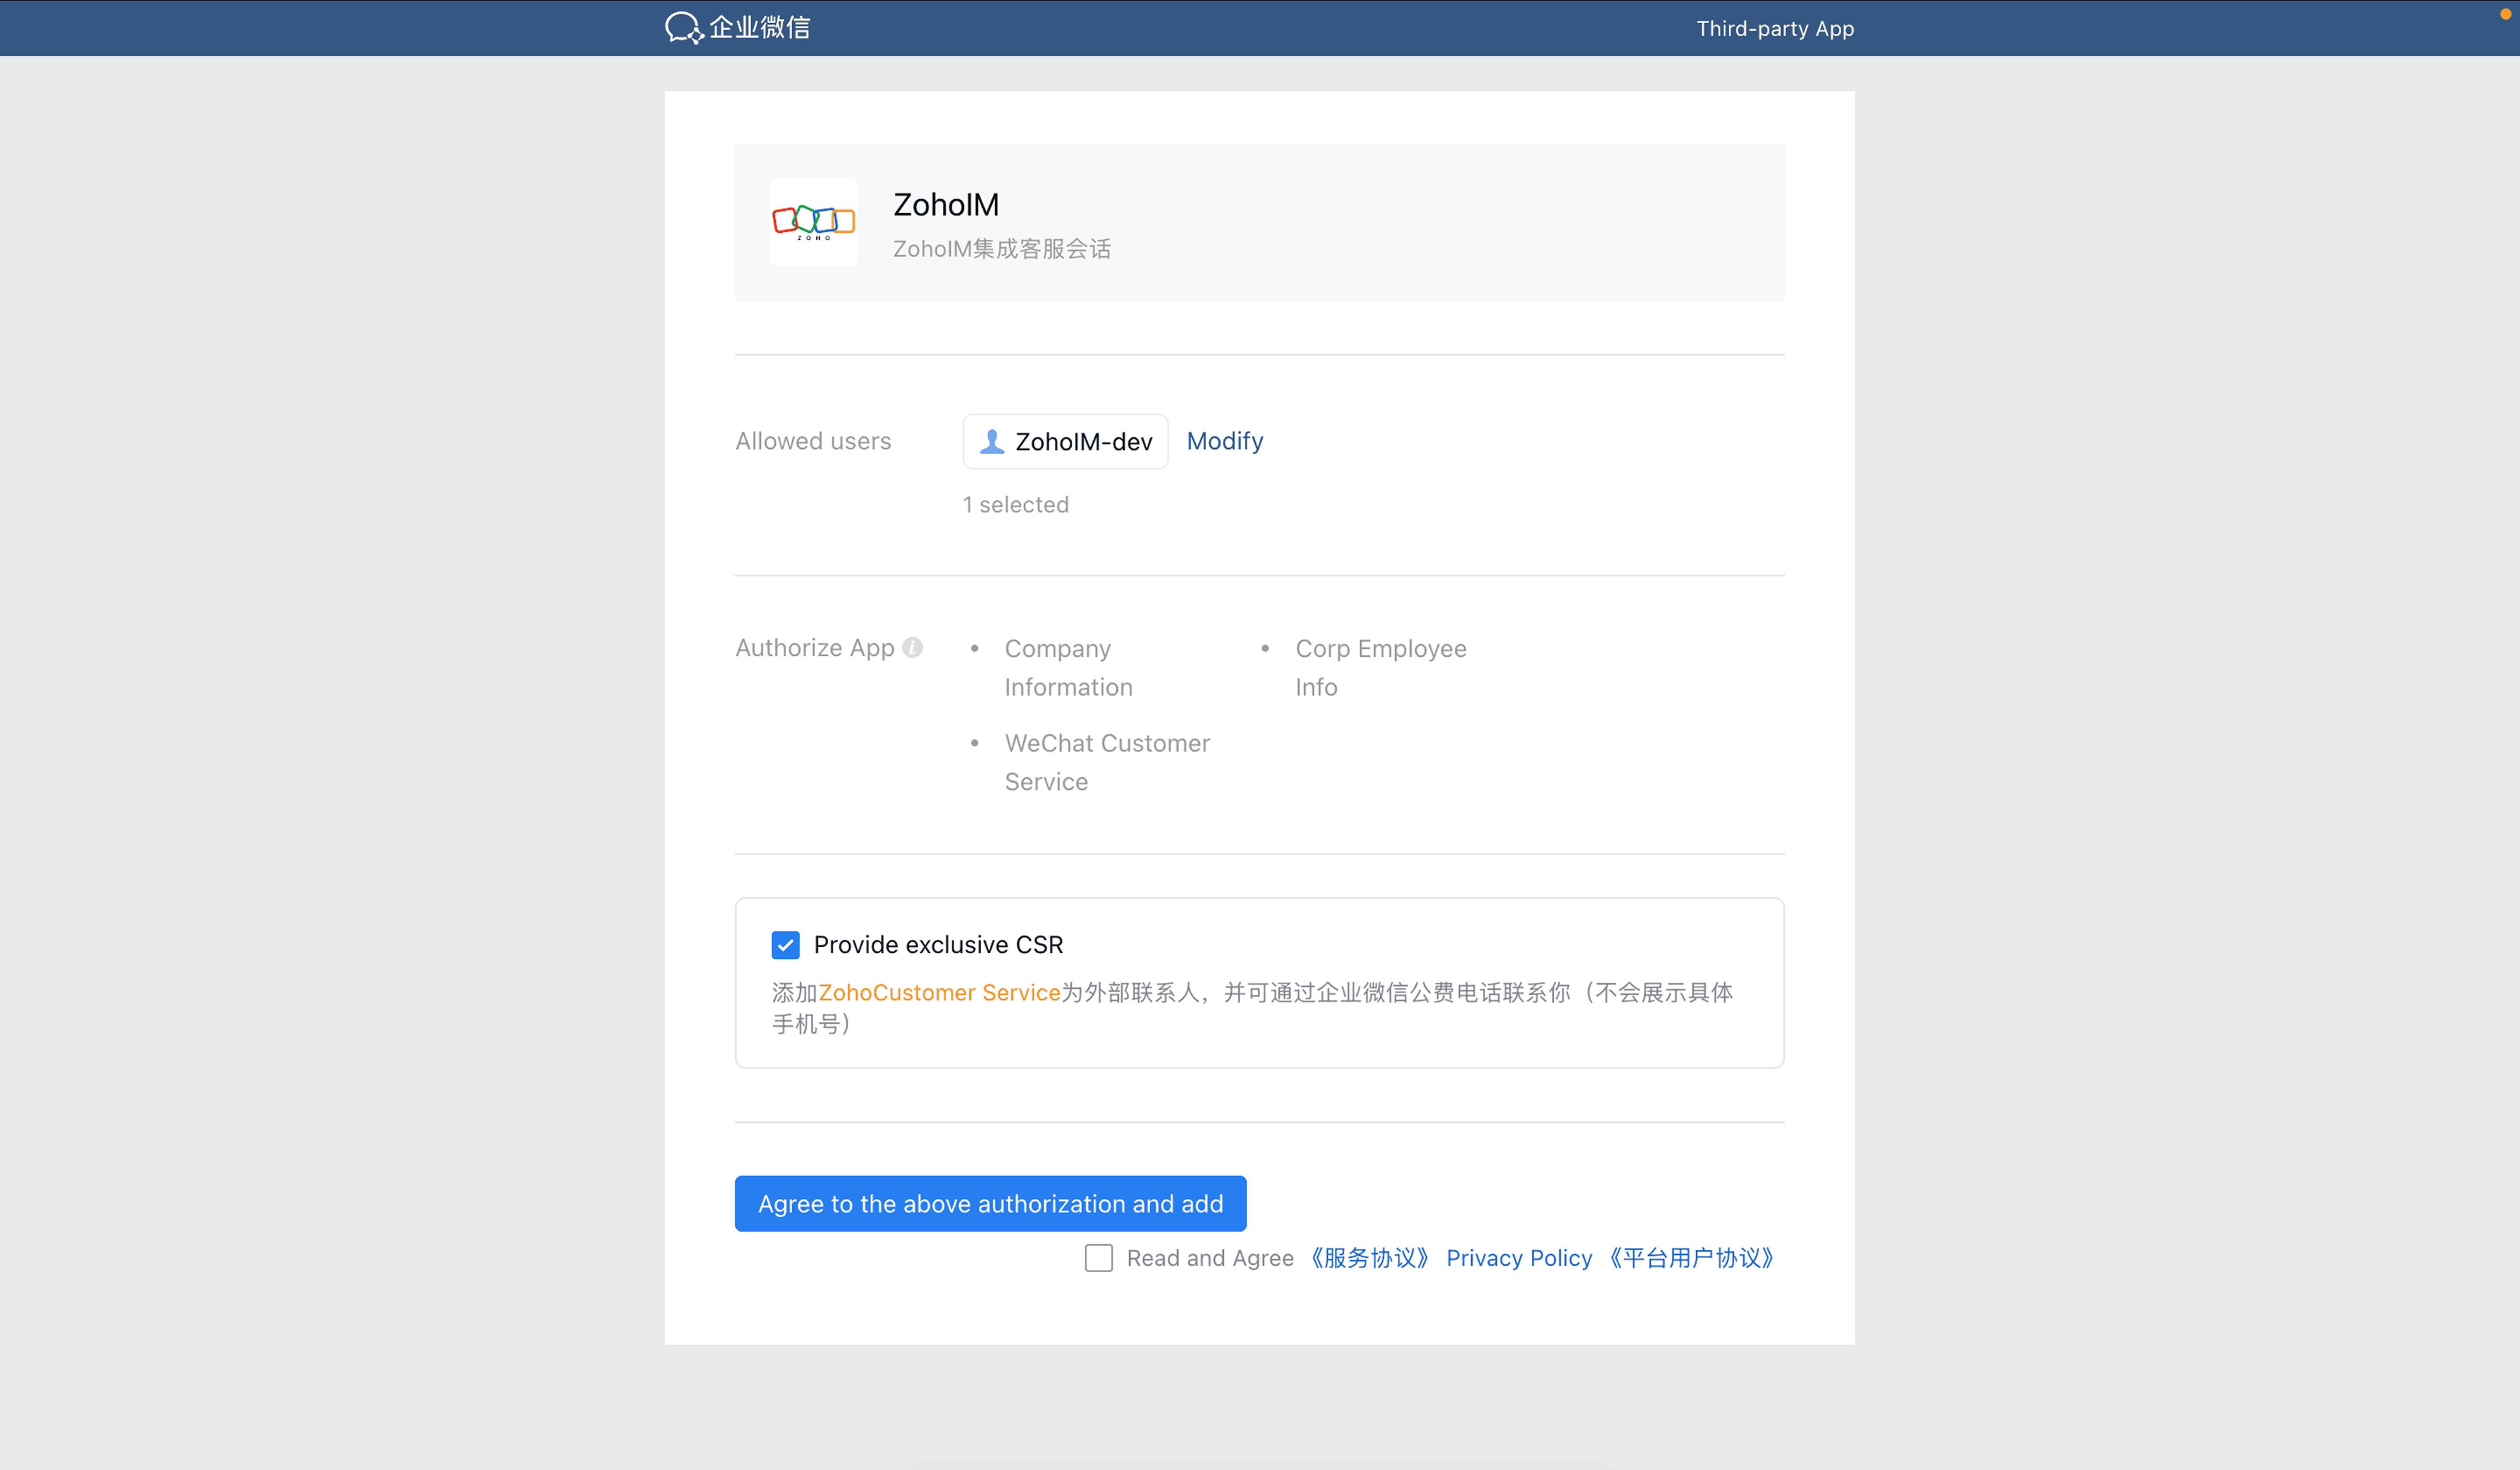Screen dimensions: 2520x1470
Task: Click the WeCom logo in header
Action: (x=738, y=27)
